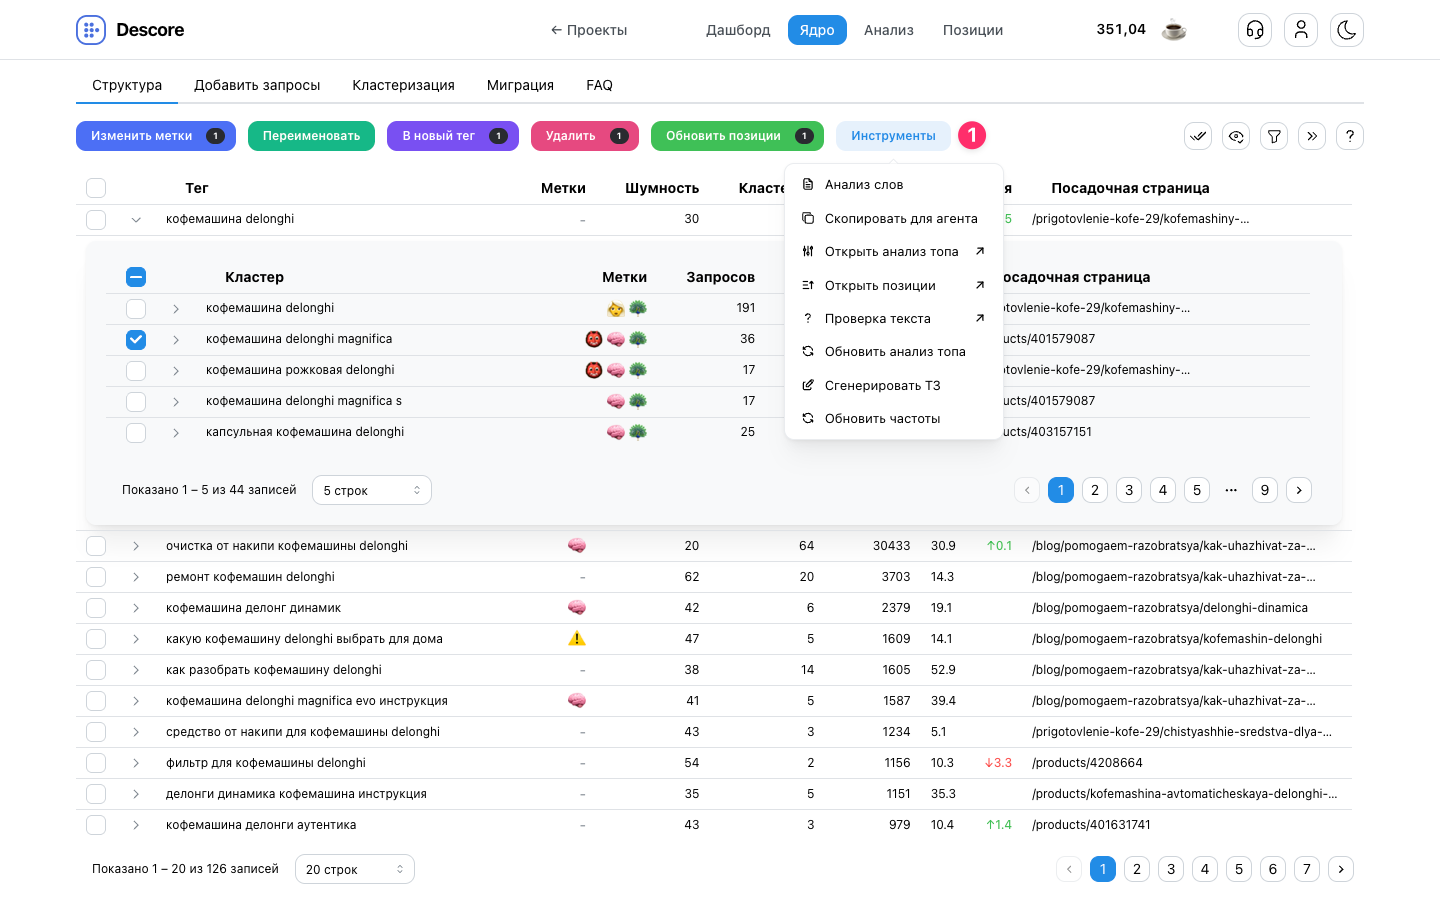Collapse the 'кофемашина delonghi' tag row
Screen dimensions: 1440x900
pos(136,219)
